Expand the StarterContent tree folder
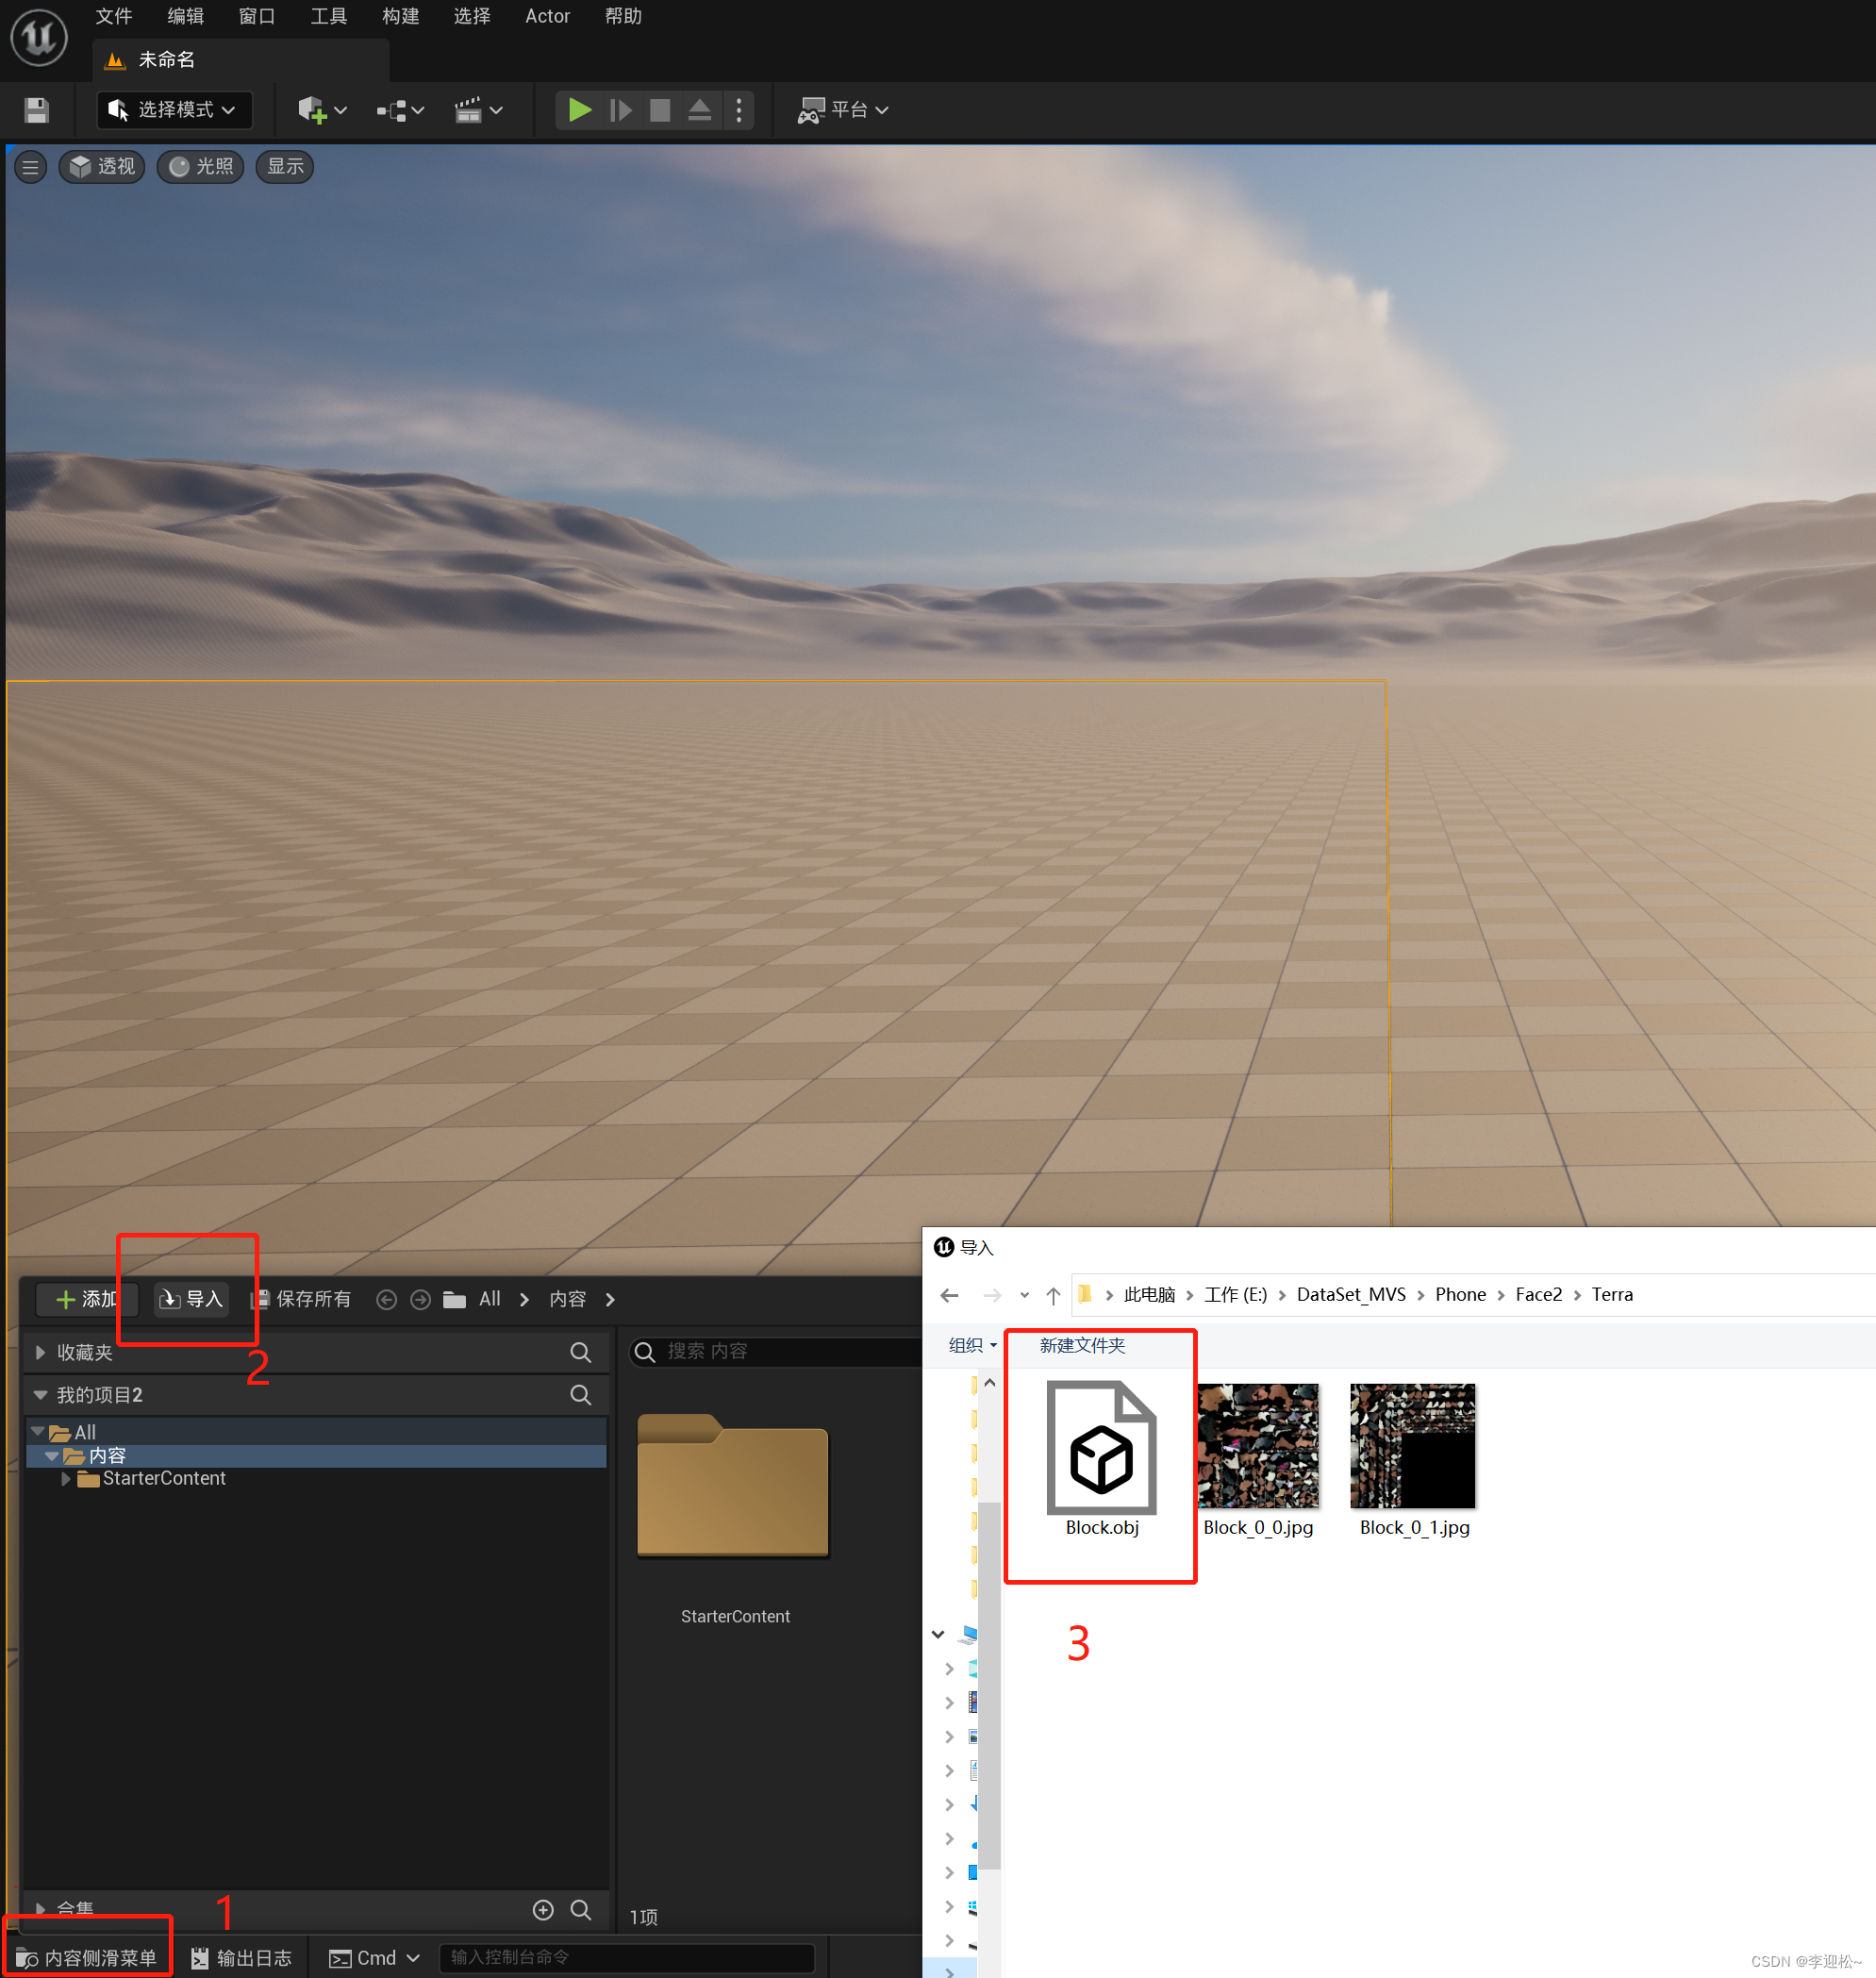Viewport: 1876px width, 1978px height. coord(66,1478)
